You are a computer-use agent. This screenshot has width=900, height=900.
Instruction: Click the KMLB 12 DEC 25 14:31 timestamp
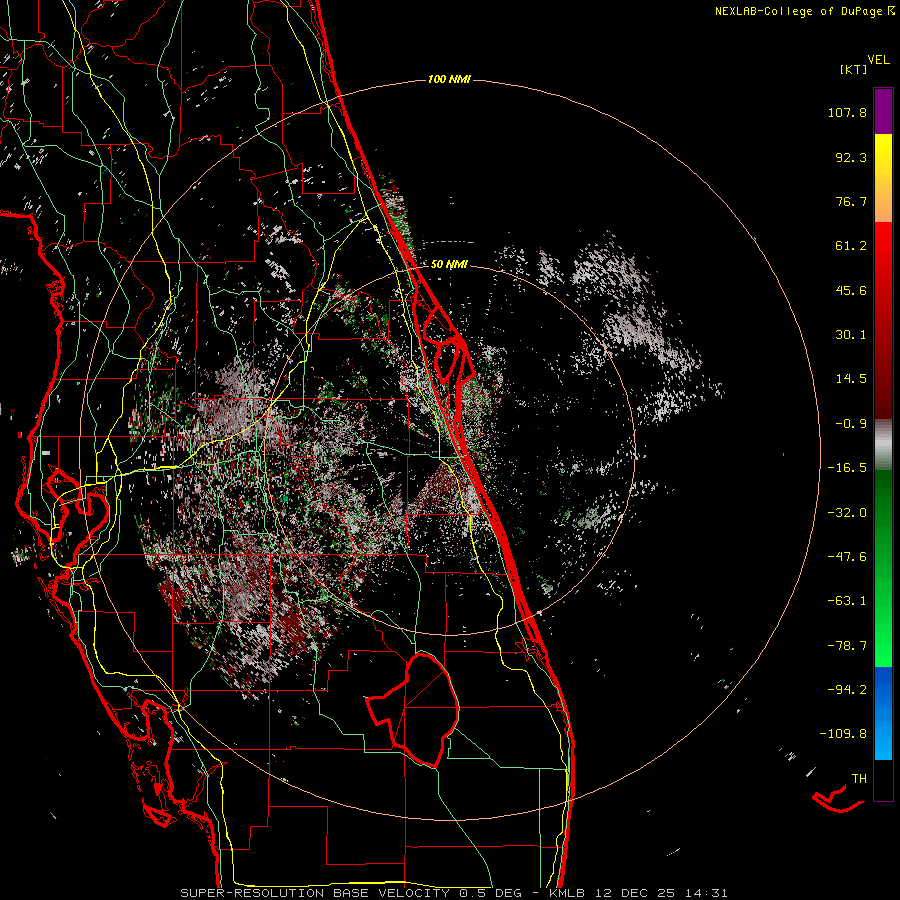[638, 893]
